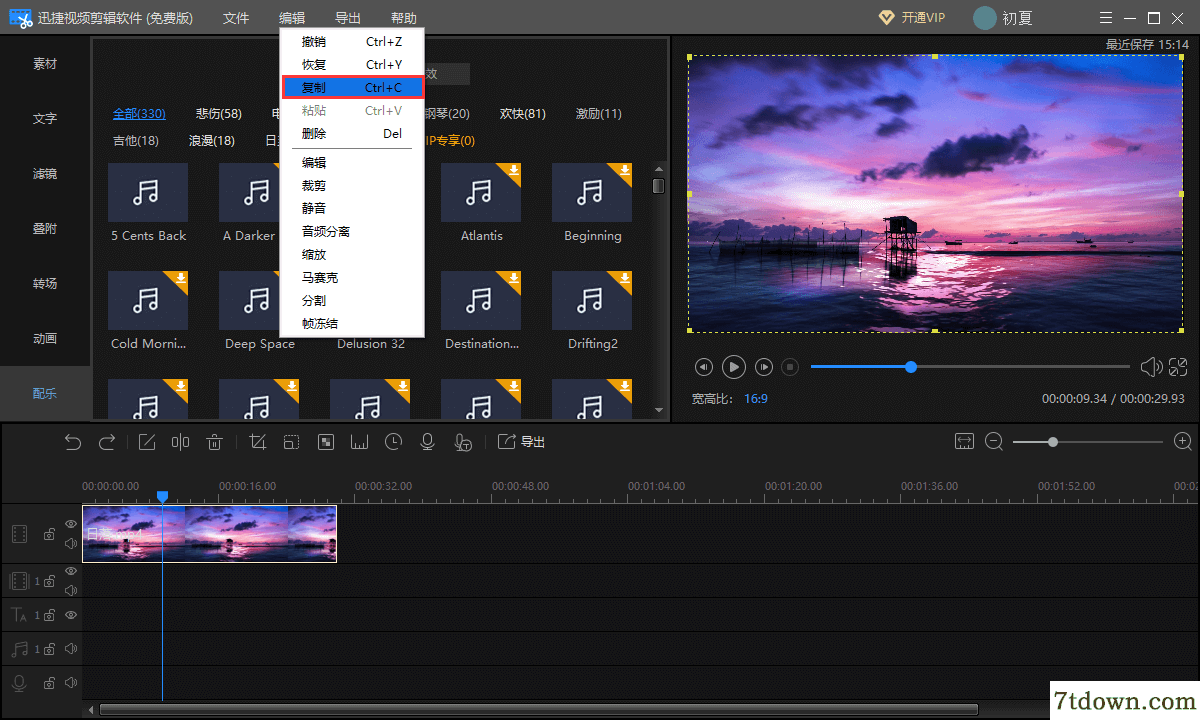Open the duration clock tool
This screenshot has height=720, width=1200.
click(x=394, y=442)
